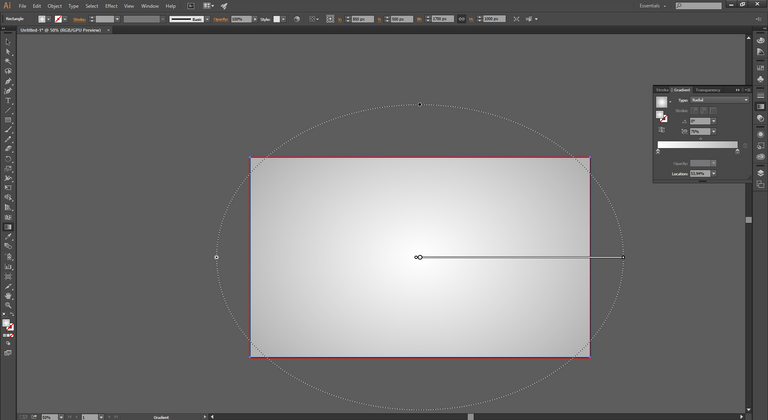Image resolution: width=768 pixels, height=420 pixels.
Task: Select the Blend tool
Action: 8,247
